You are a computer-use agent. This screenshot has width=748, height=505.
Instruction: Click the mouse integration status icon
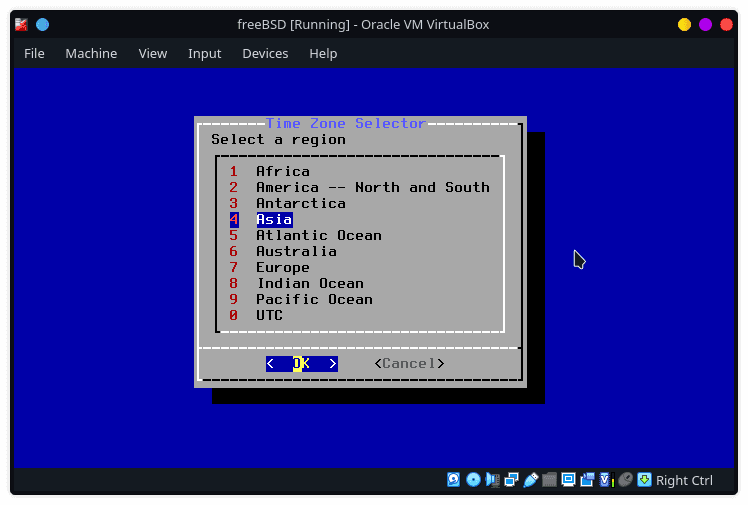click(625, 480)
